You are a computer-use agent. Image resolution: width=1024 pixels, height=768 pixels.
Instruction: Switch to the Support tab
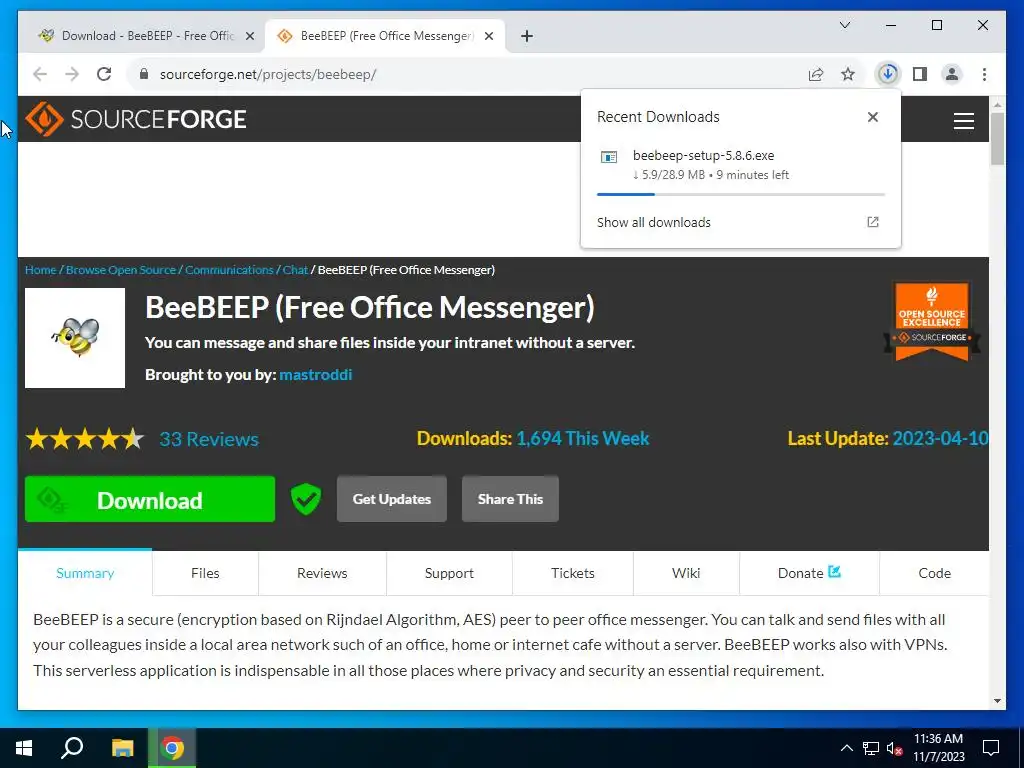(449, 573)
